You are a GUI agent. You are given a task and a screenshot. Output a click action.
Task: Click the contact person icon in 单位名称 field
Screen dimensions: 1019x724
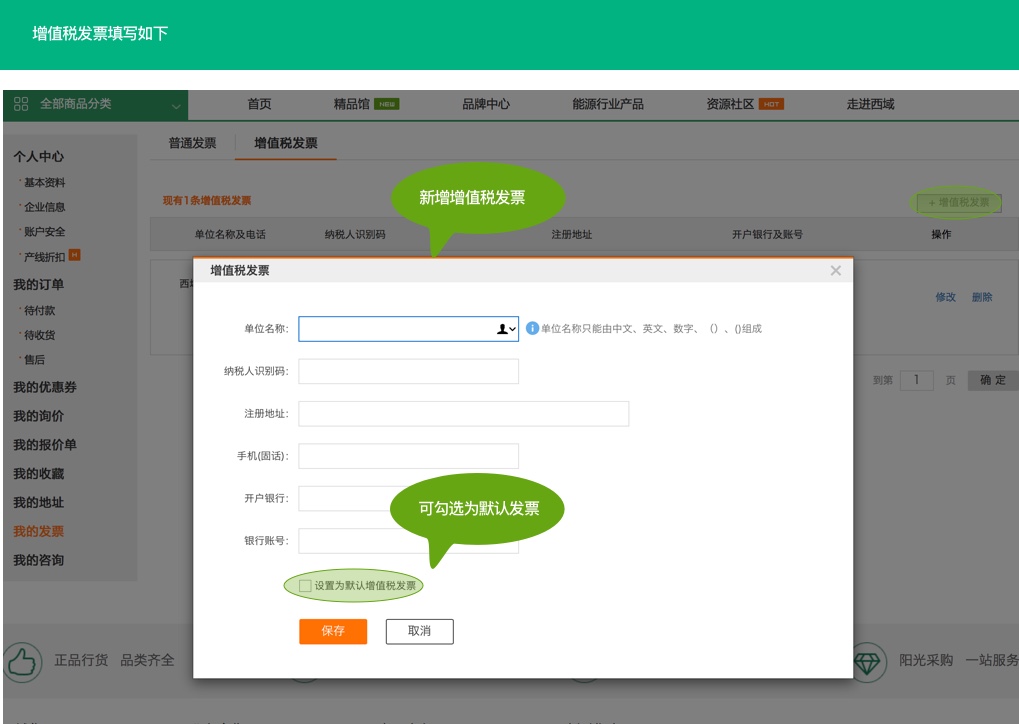click(502, 329)
